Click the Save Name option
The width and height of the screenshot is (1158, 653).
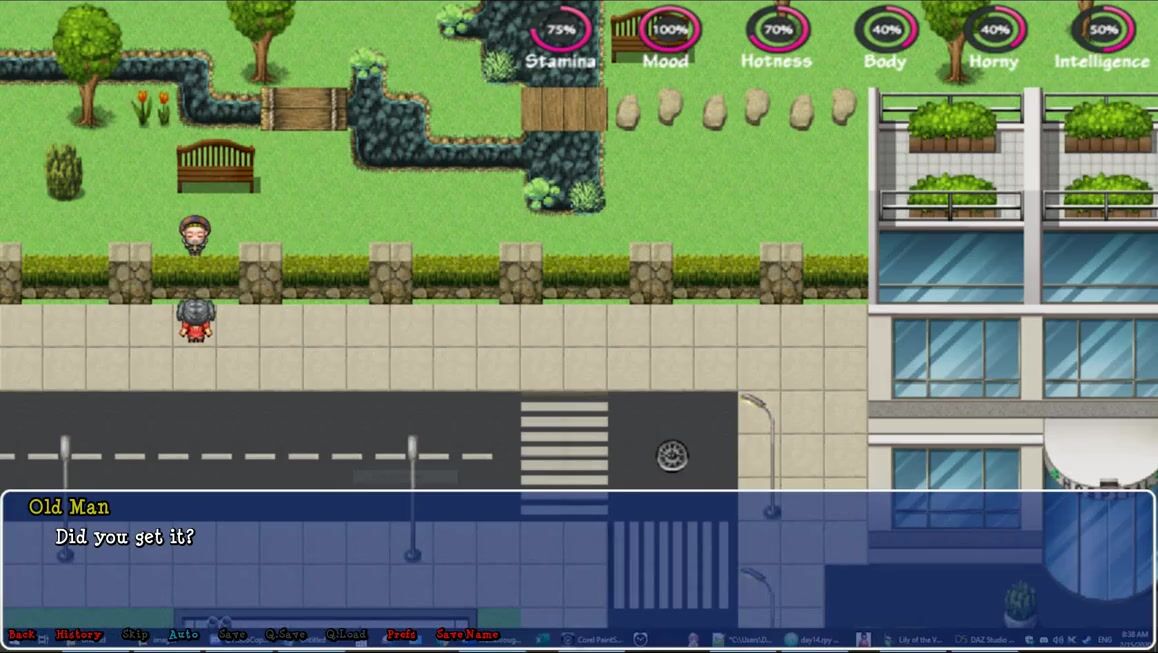[467, 635]
